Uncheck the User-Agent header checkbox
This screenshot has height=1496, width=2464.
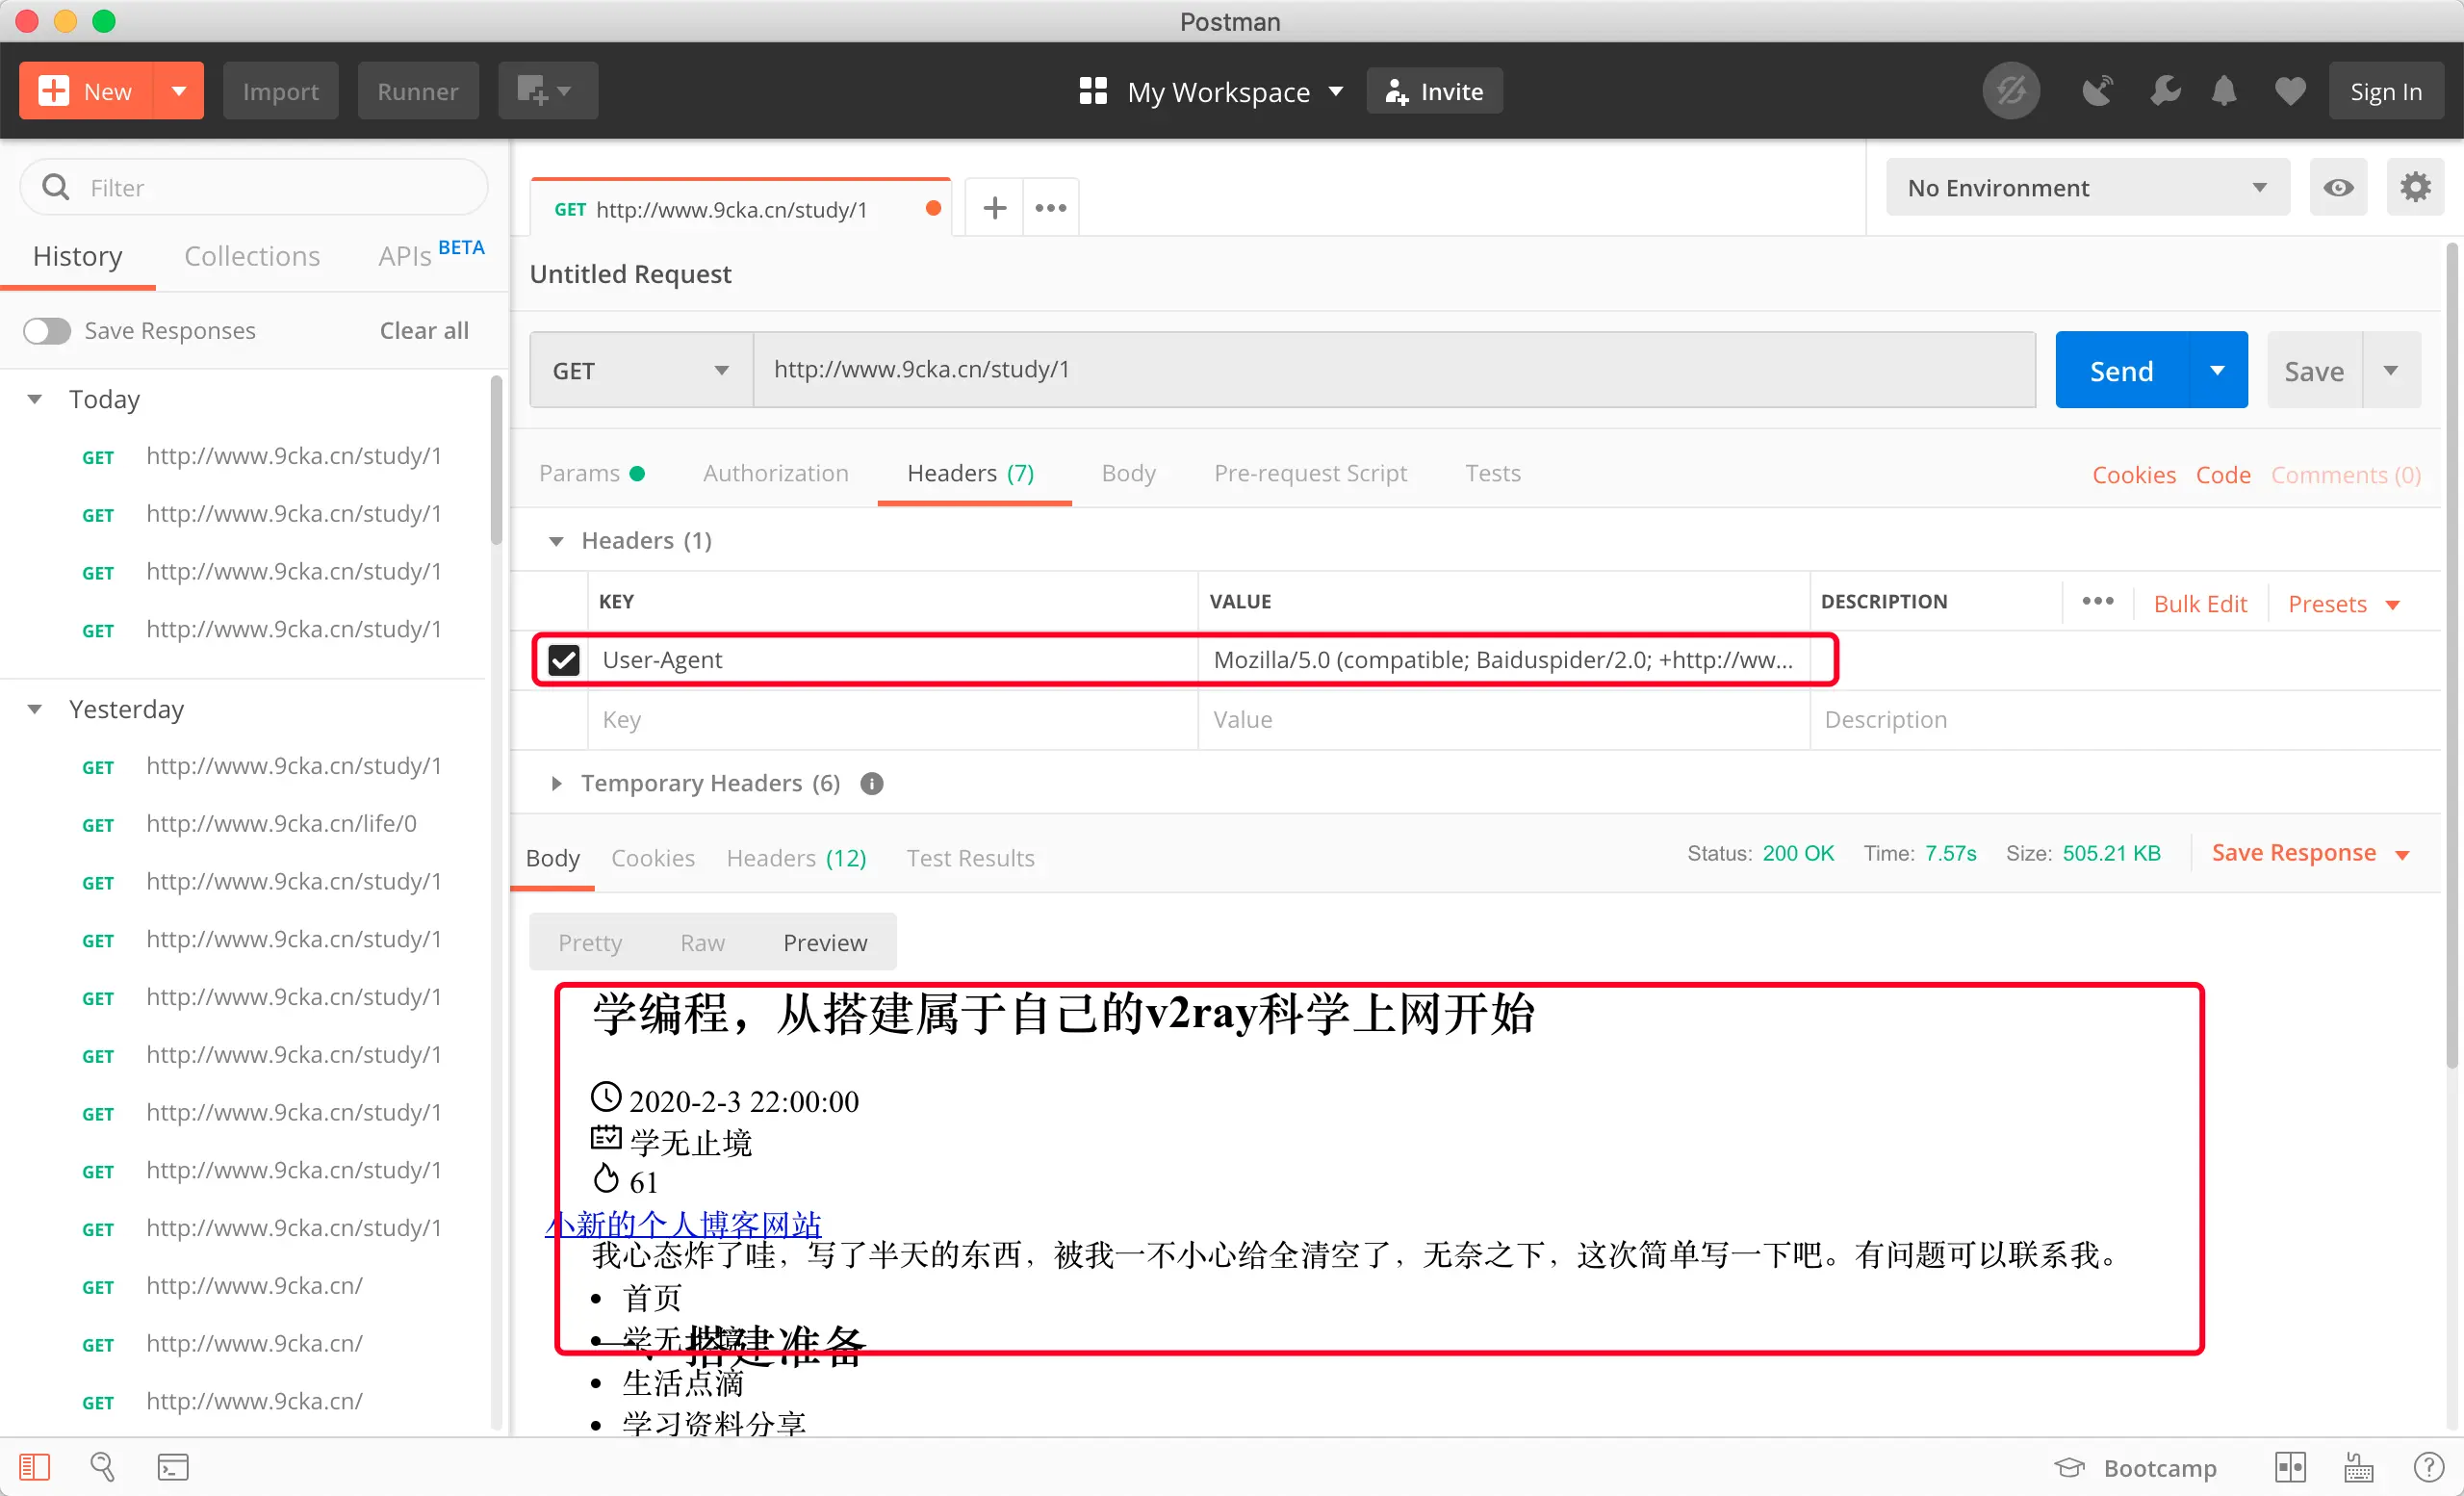tap(564, 660)
